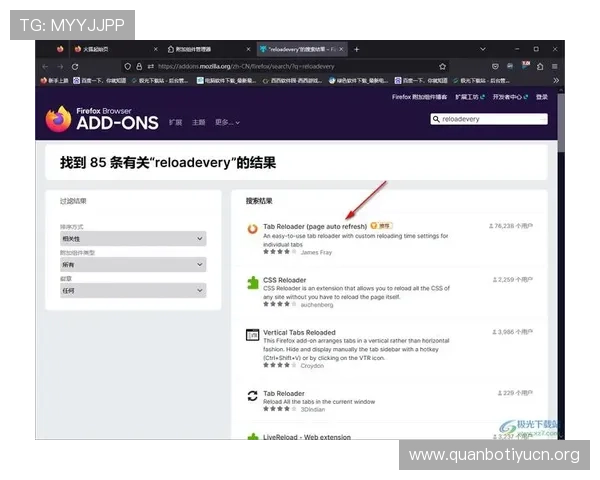Click the permissions icon left of the URL

[x=151, y=67]
